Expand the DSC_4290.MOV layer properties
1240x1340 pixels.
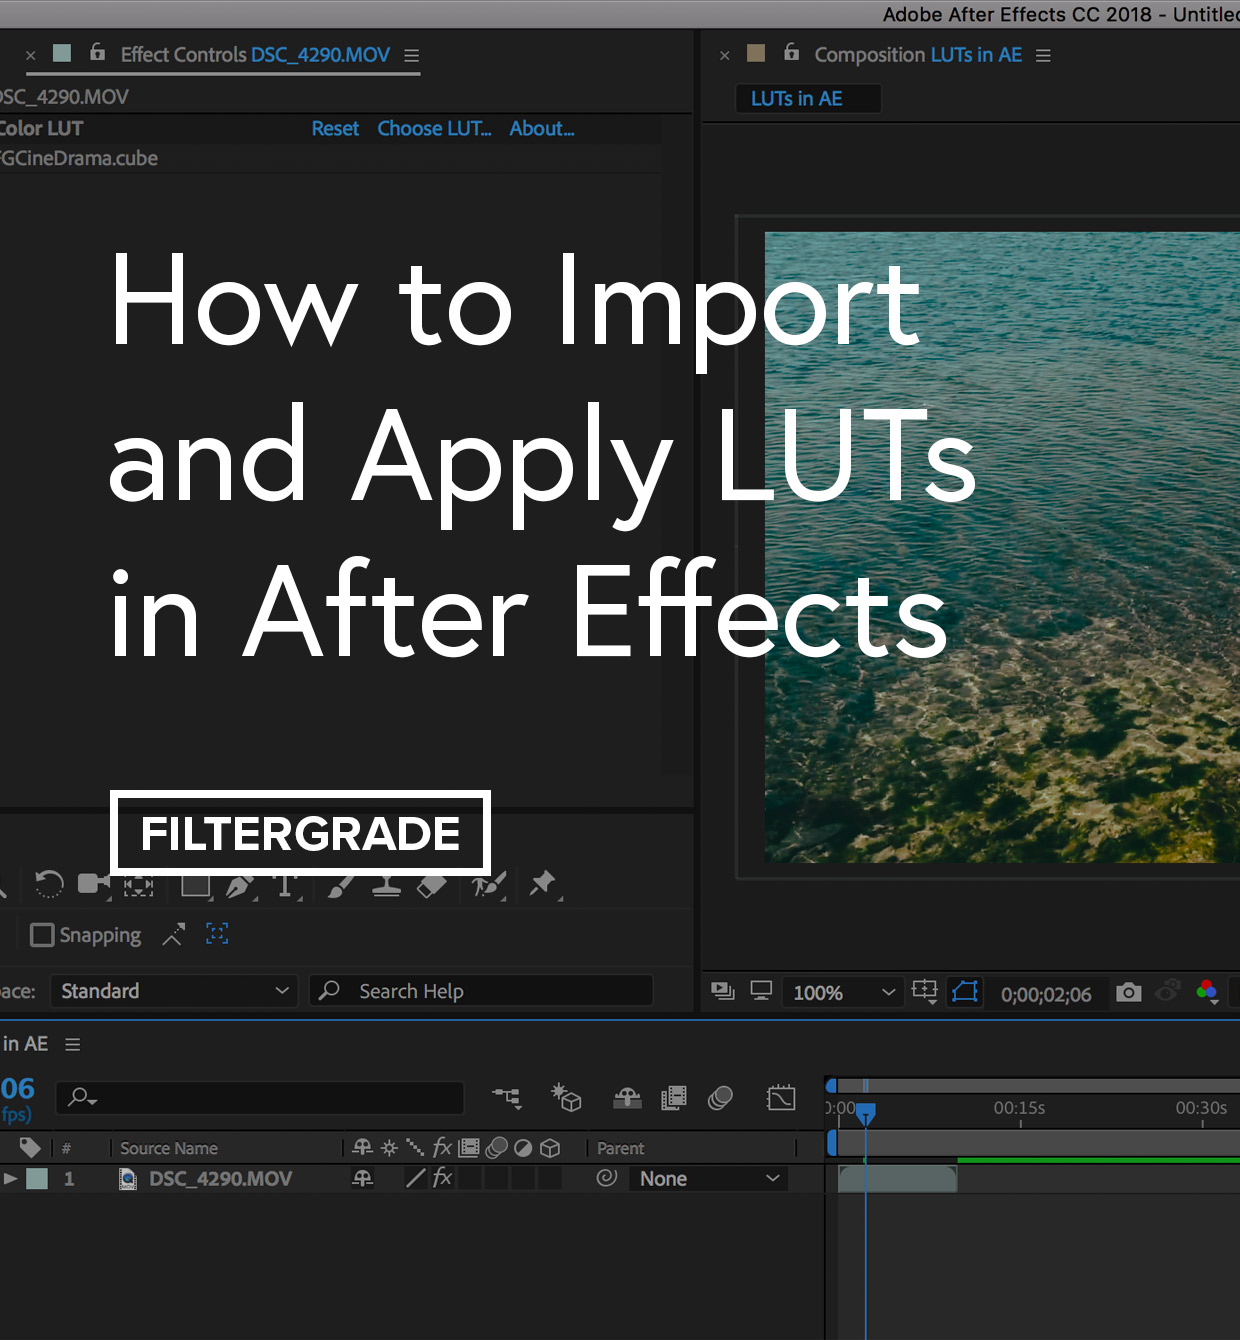[x=11, y=1179]
